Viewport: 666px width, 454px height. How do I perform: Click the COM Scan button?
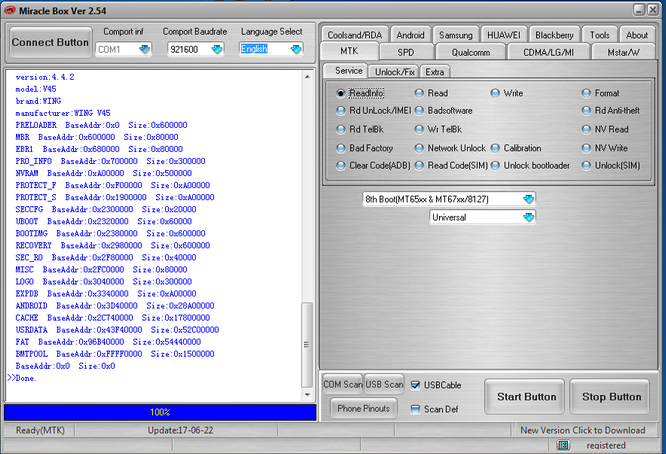[x=343, y=384]
